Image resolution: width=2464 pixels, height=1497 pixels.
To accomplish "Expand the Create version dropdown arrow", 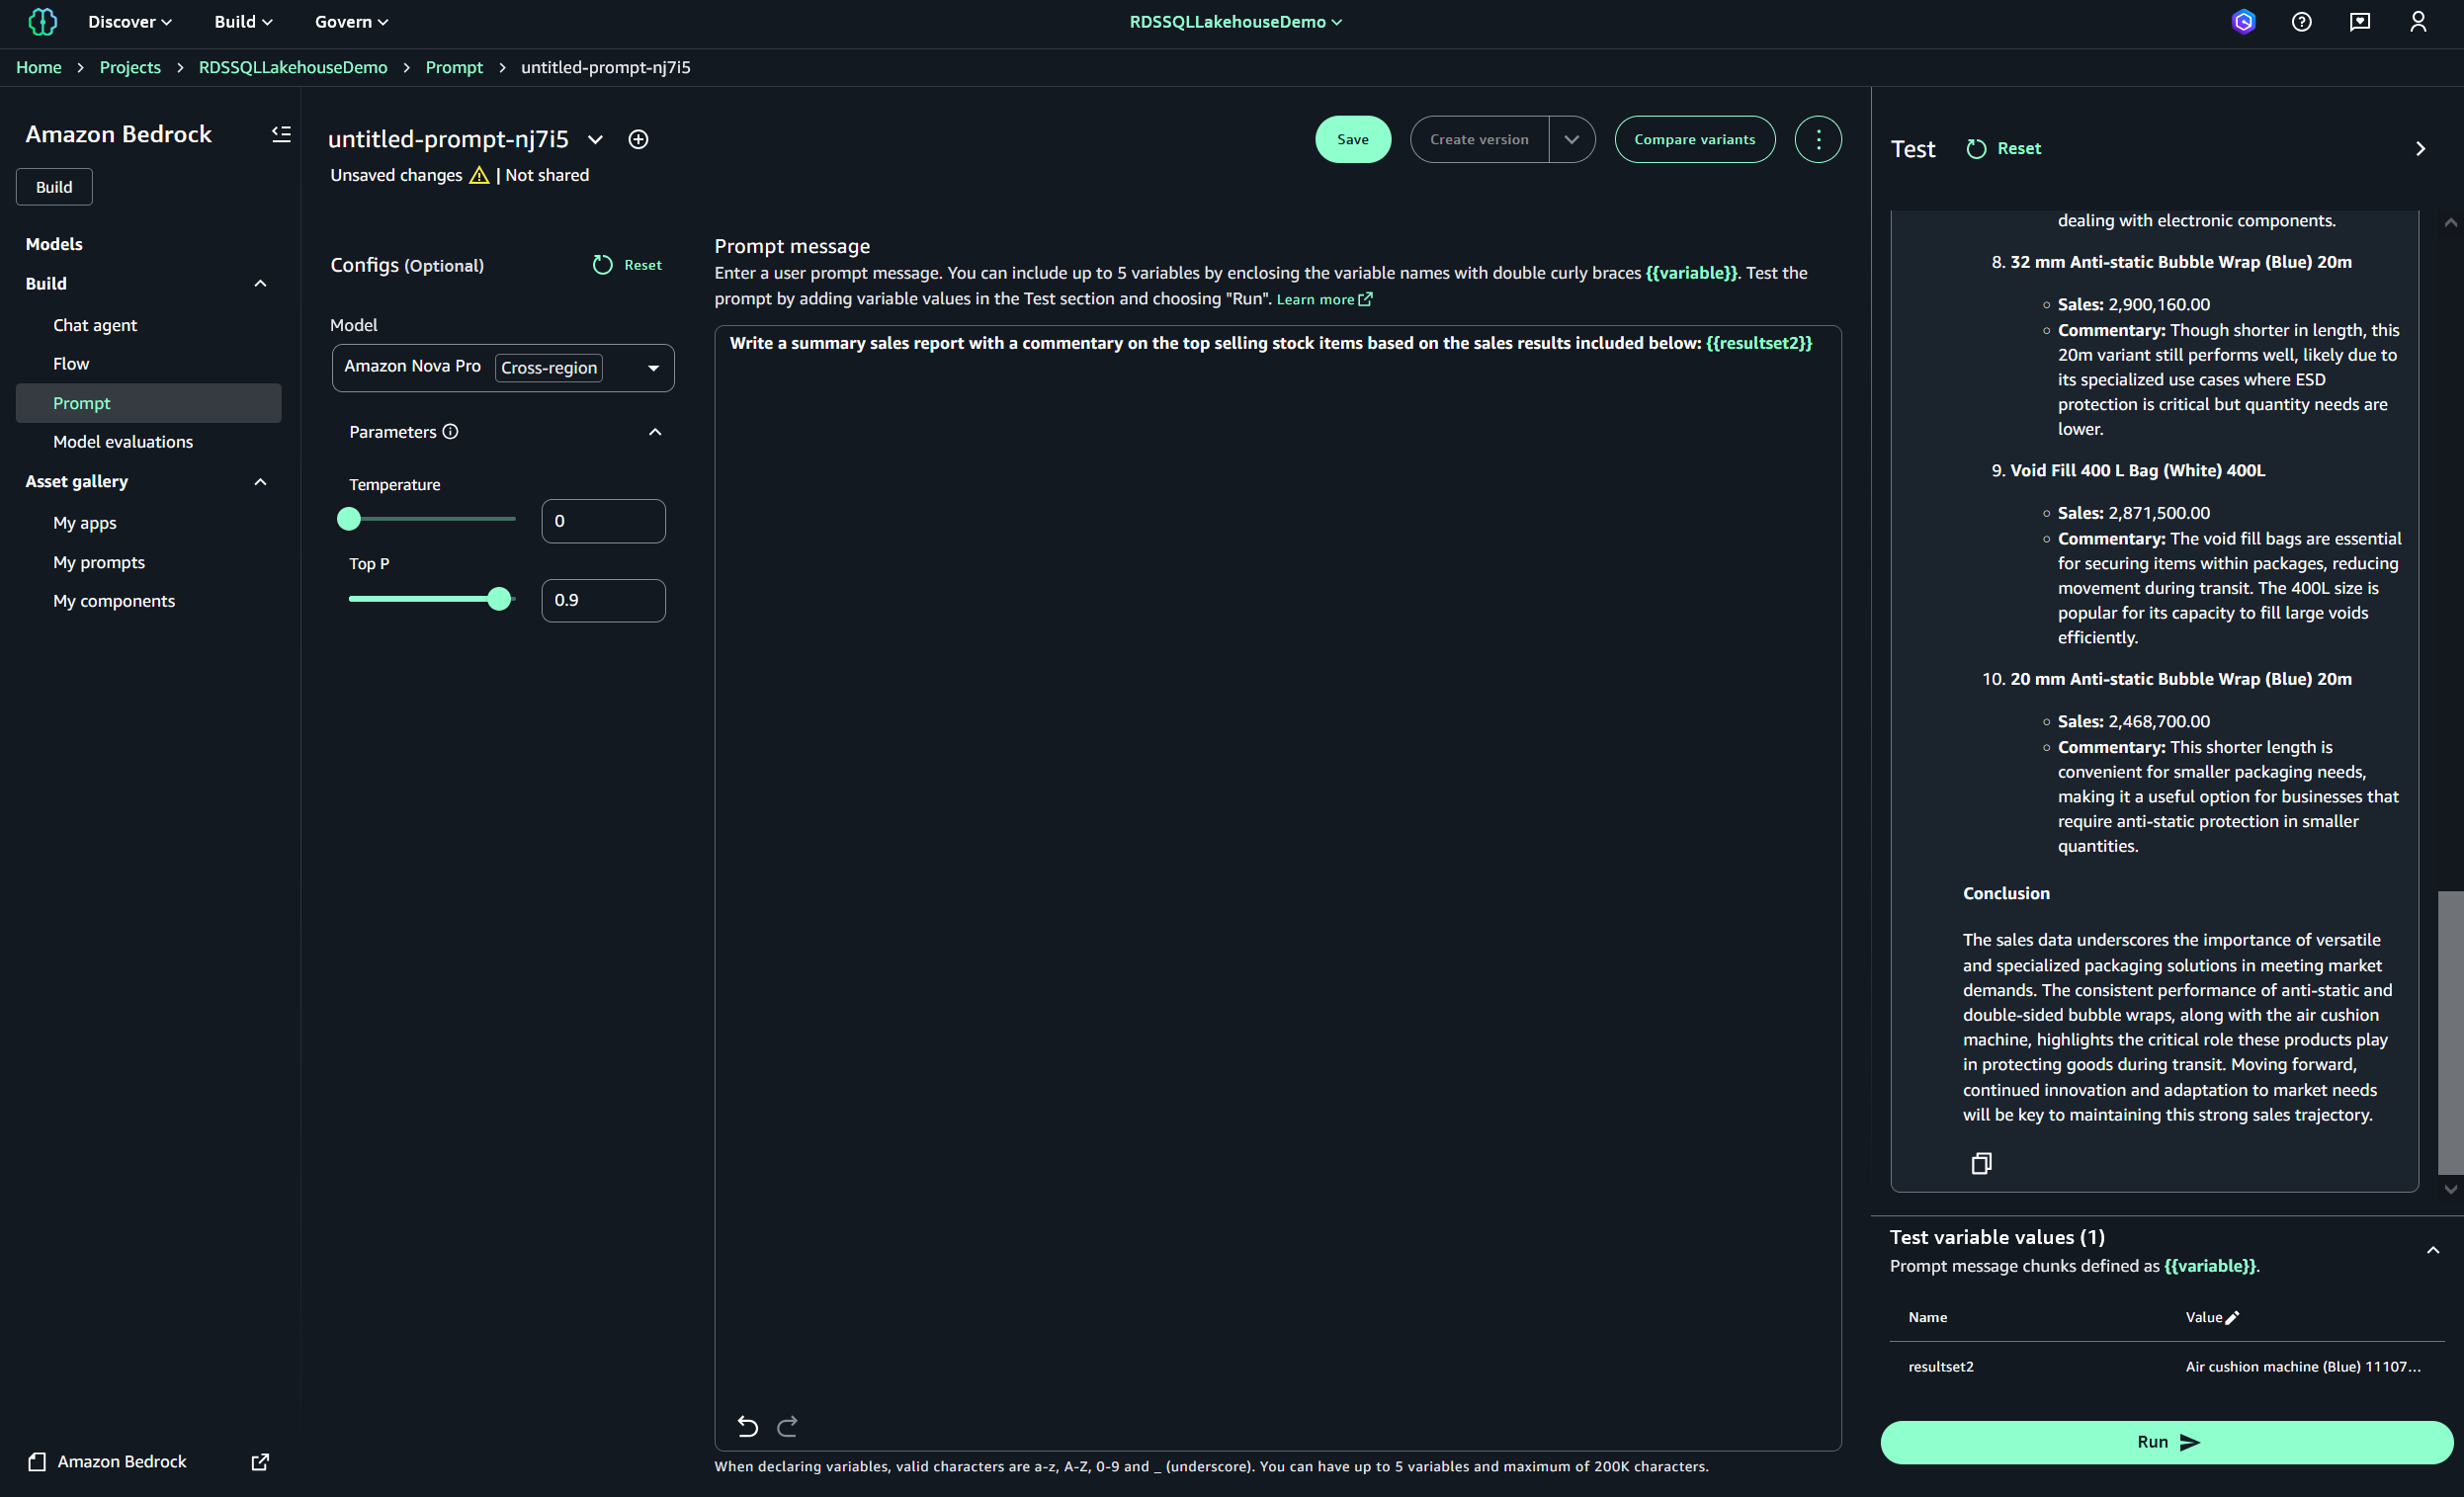I will coord(1571,139).
